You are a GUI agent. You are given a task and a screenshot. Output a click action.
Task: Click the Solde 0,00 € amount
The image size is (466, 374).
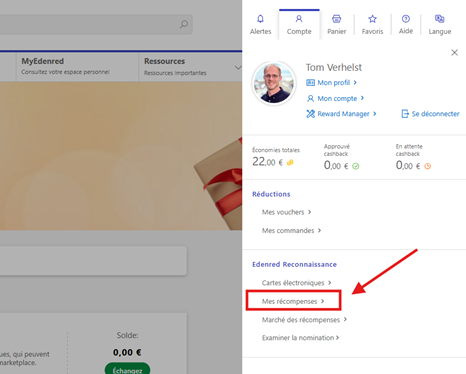127,352
